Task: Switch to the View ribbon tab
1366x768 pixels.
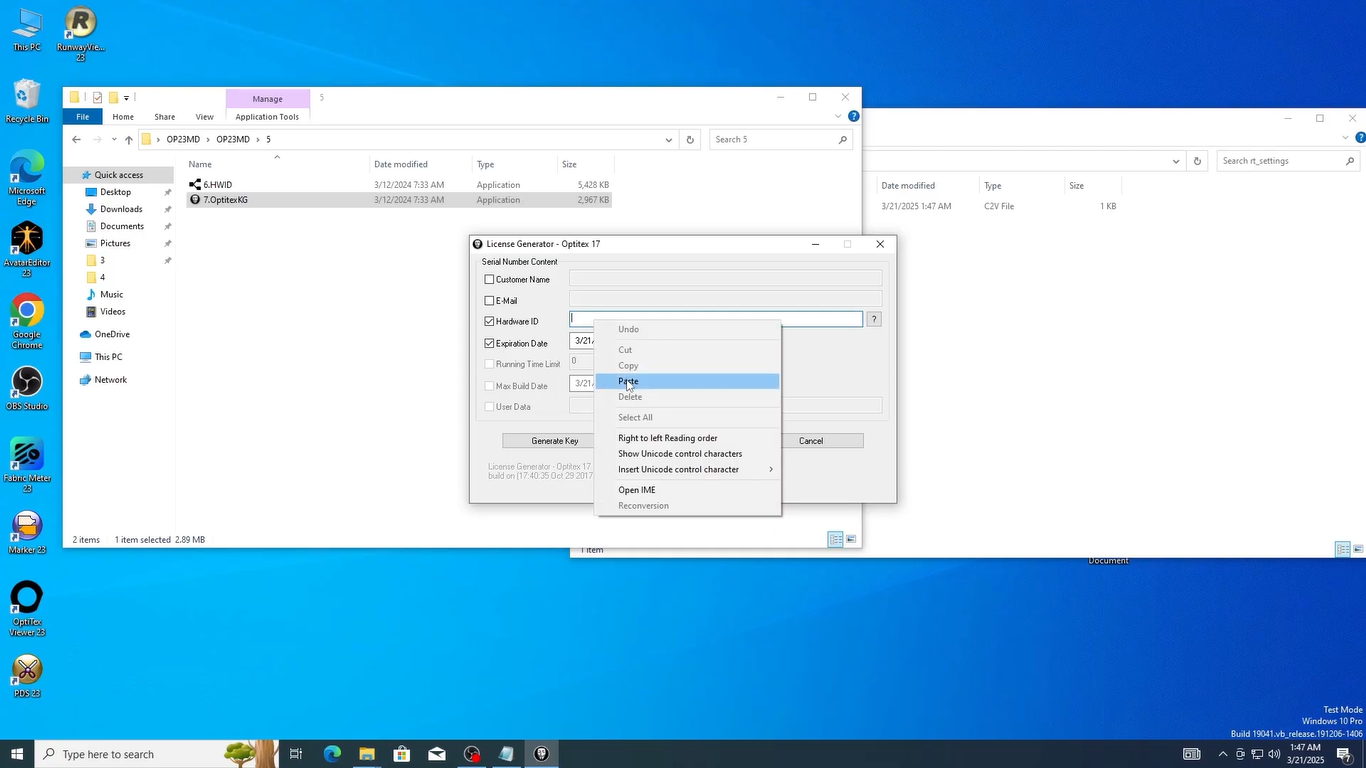Action: pos(204,117)
